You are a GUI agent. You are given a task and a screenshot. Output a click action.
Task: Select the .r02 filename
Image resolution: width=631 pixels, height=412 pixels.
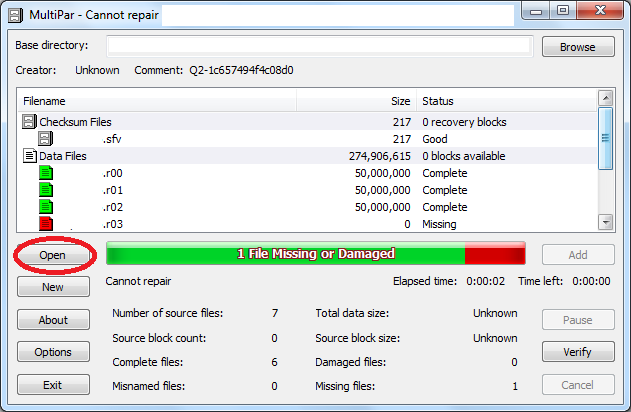[x=112, y=207]
